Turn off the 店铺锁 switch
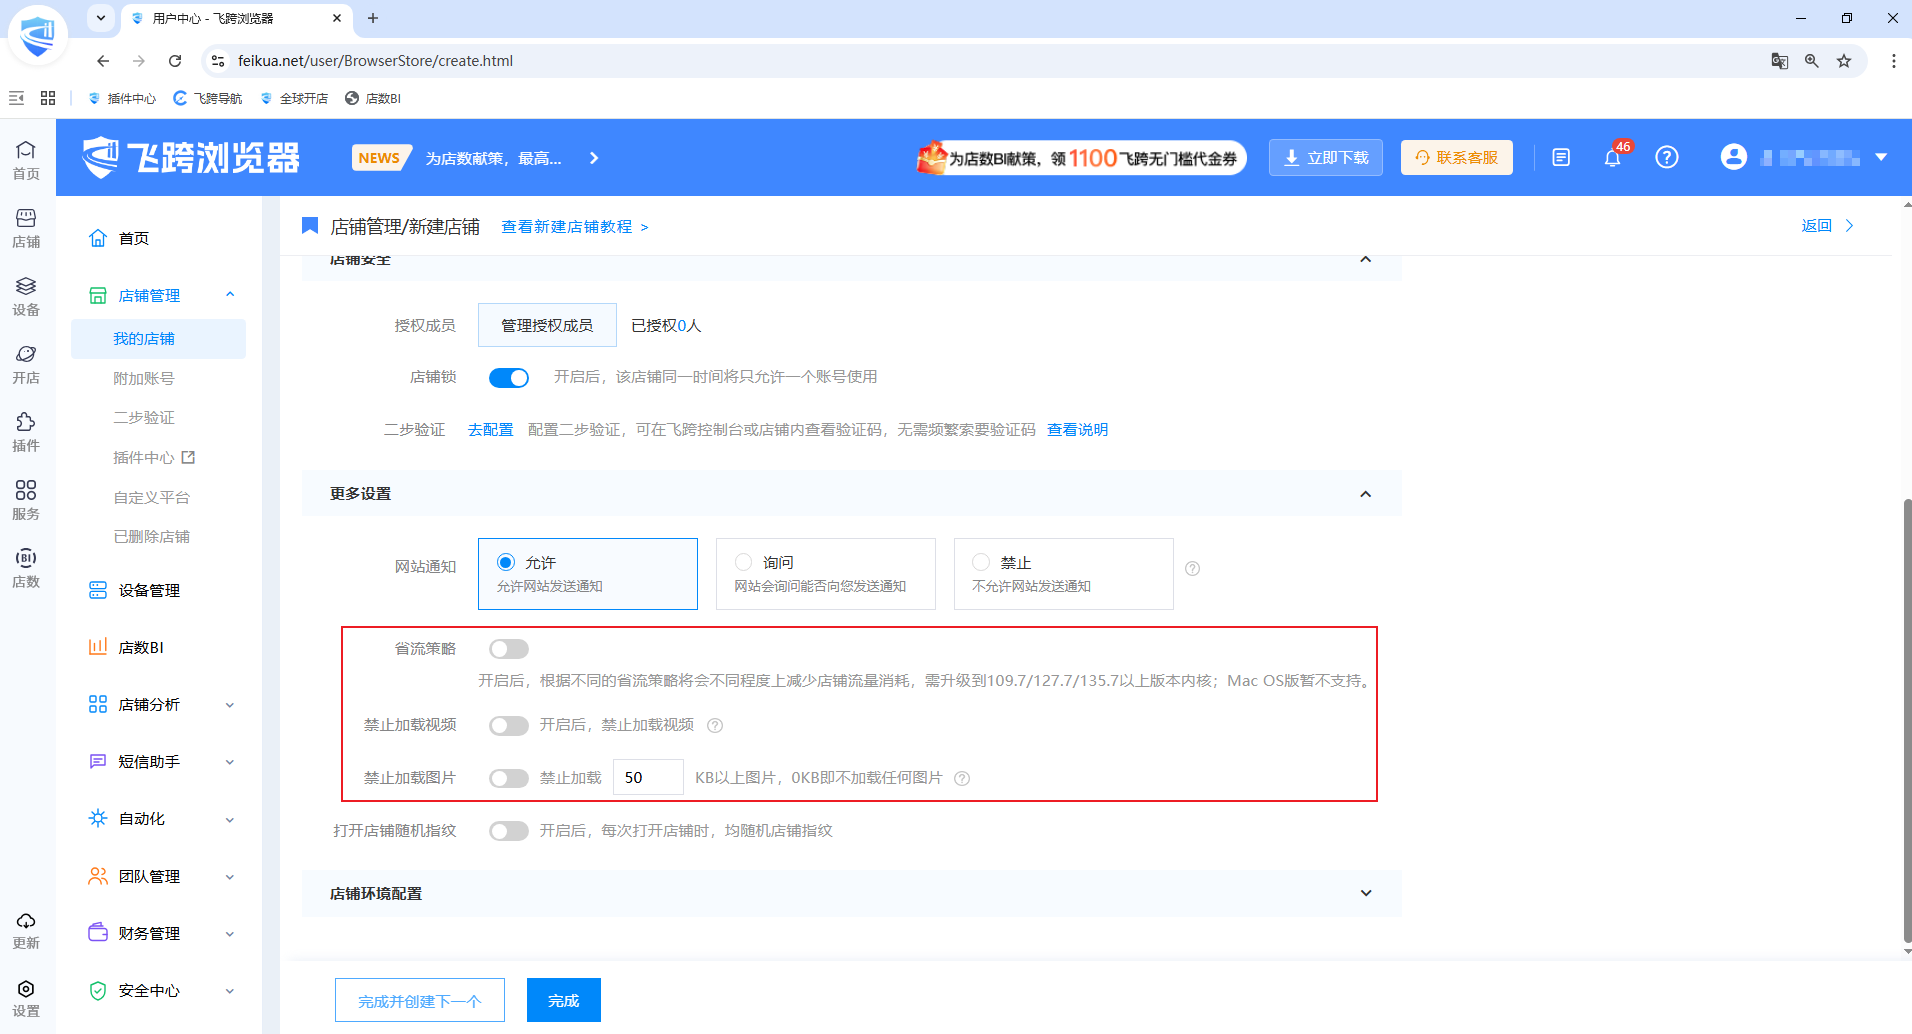 (509, 378)
